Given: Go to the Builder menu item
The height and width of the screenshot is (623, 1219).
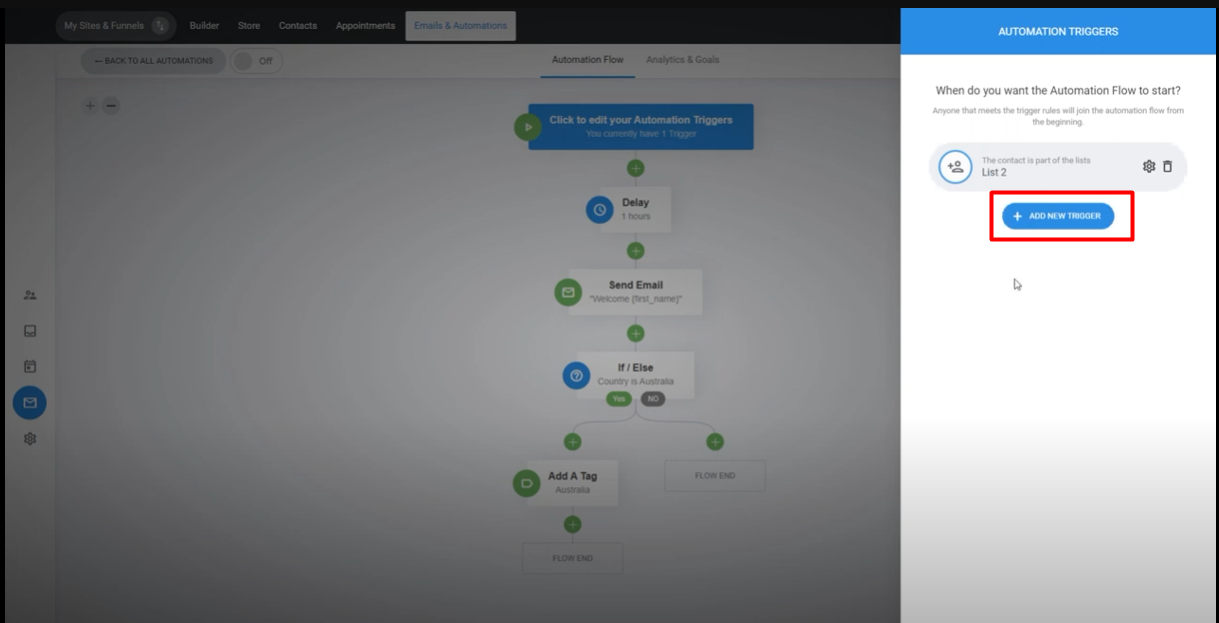Looking at the screenshot, I should (204, 26).
